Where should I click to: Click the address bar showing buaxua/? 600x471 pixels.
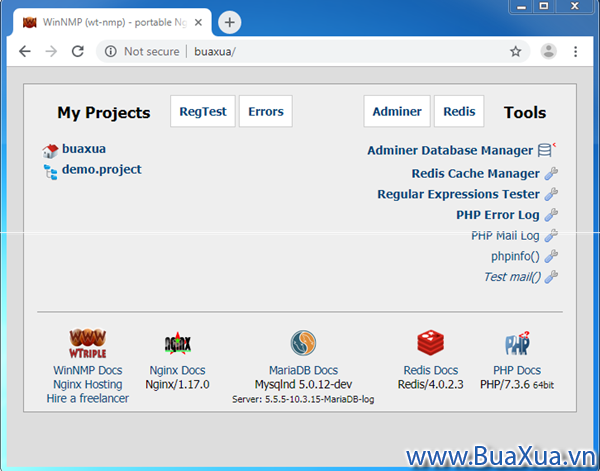click(313, 51)
